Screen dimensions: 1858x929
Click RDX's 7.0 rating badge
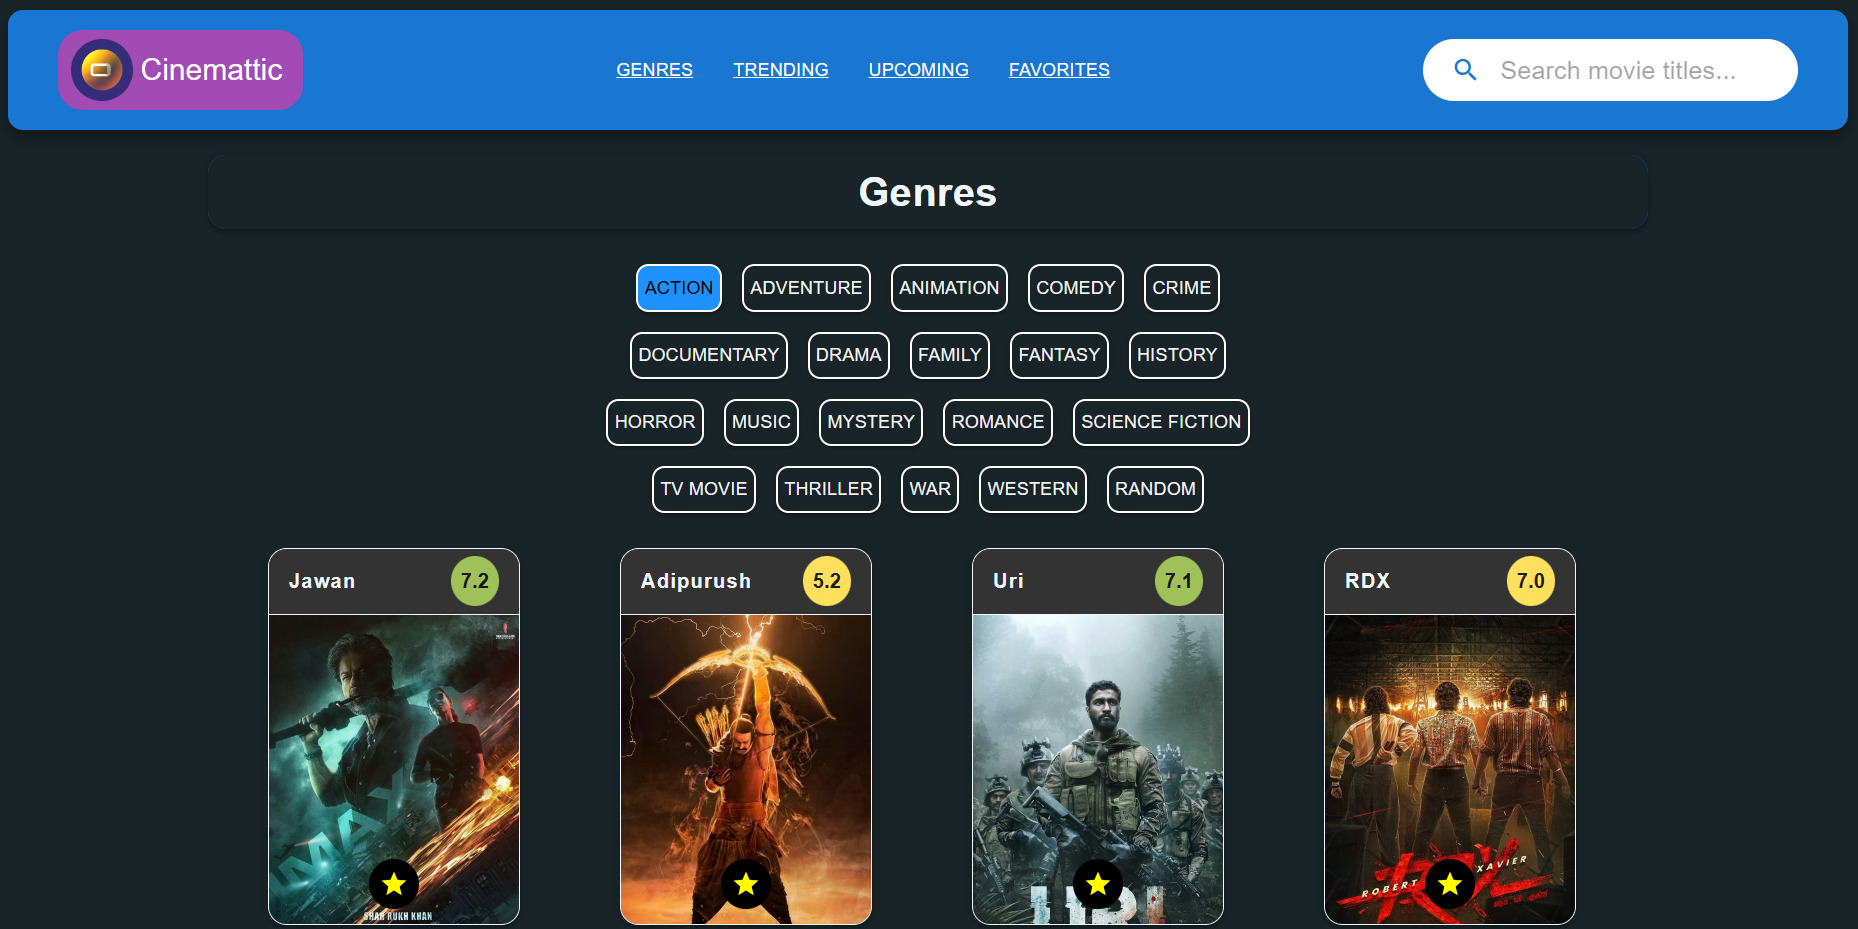1531,581
